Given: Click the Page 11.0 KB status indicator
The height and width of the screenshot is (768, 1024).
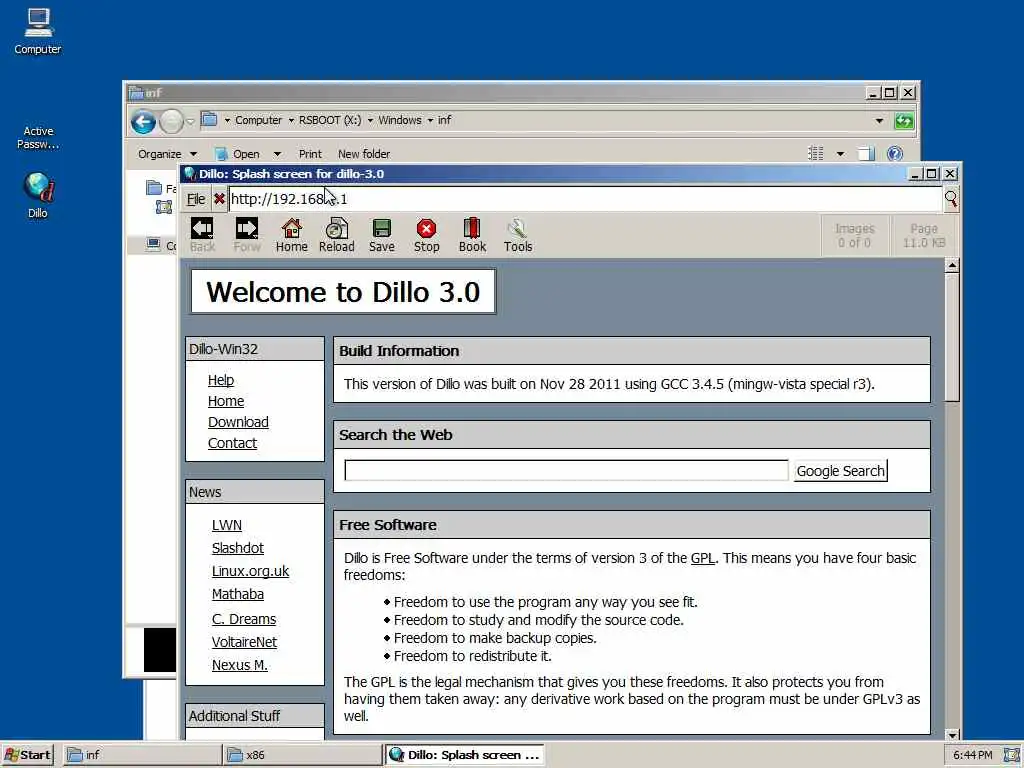Looking at the screenshot, I should click(x=923, y=236).
